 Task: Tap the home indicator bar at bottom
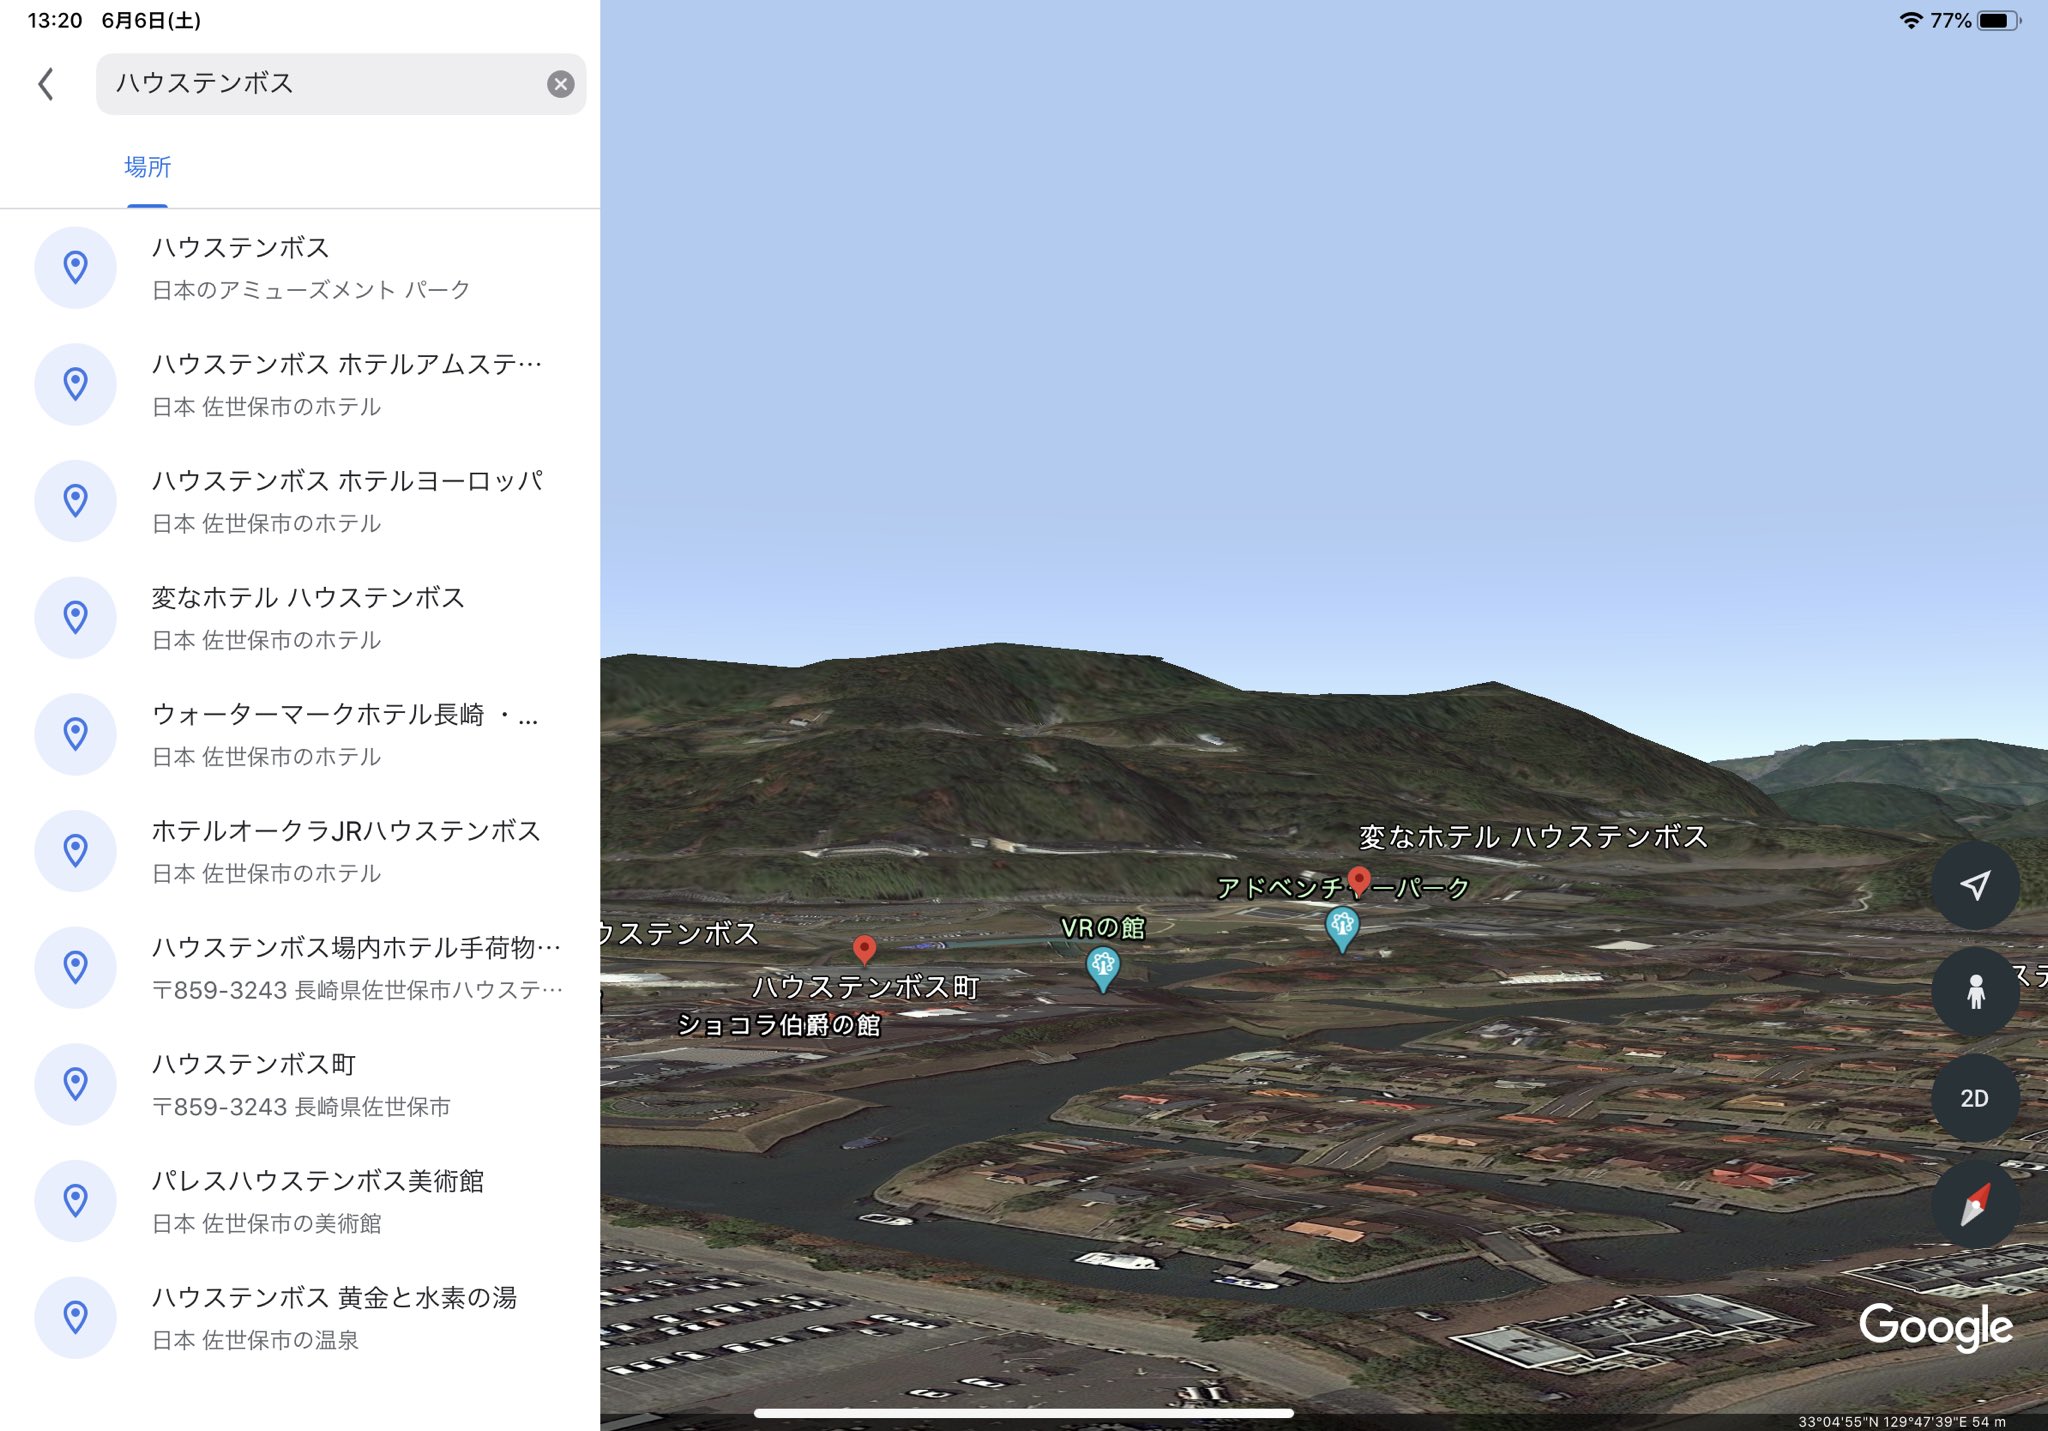point(1024,1413)
